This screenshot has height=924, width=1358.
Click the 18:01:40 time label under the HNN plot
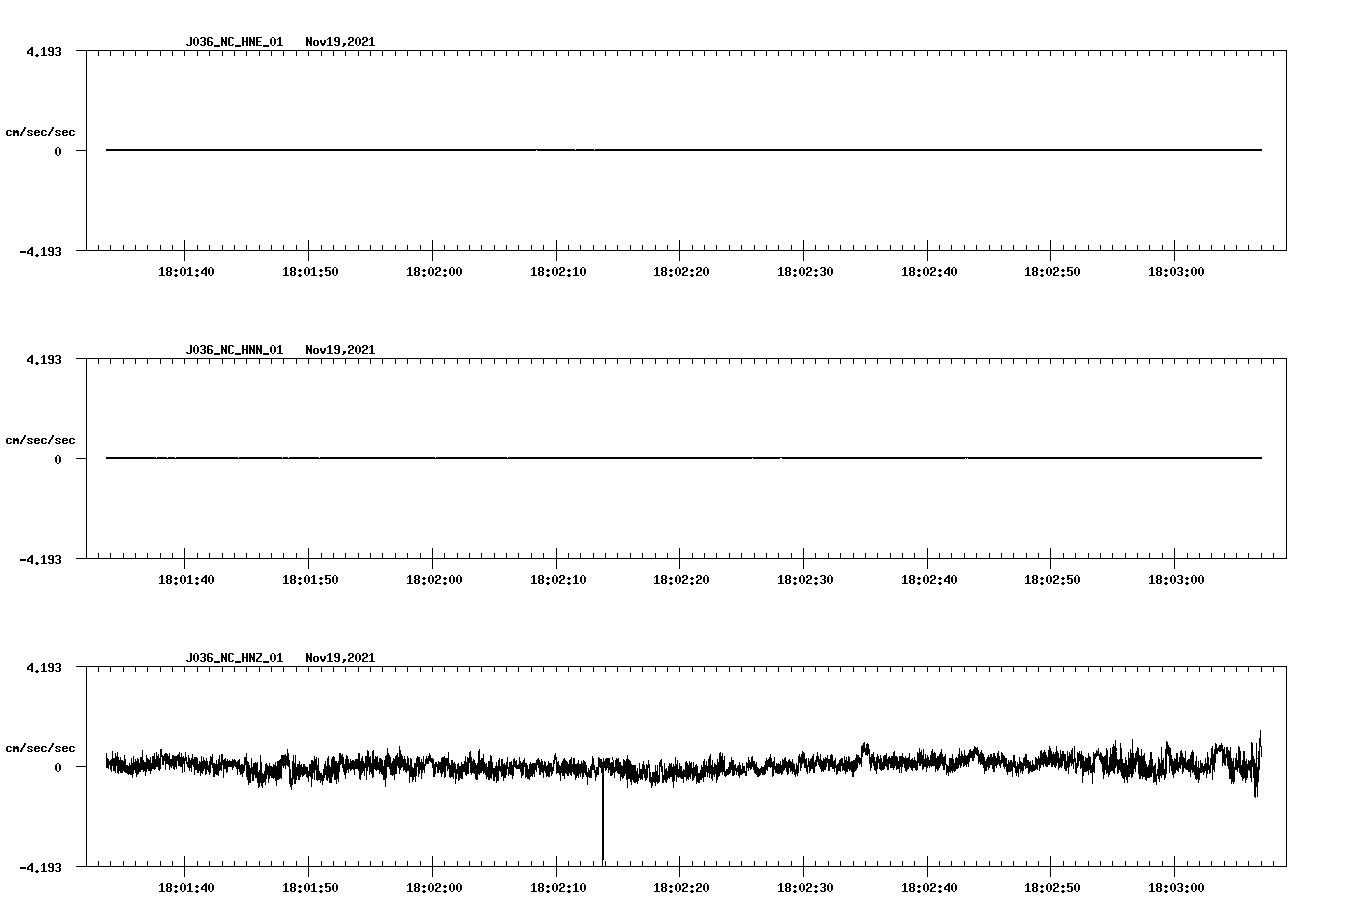[186, 580]
